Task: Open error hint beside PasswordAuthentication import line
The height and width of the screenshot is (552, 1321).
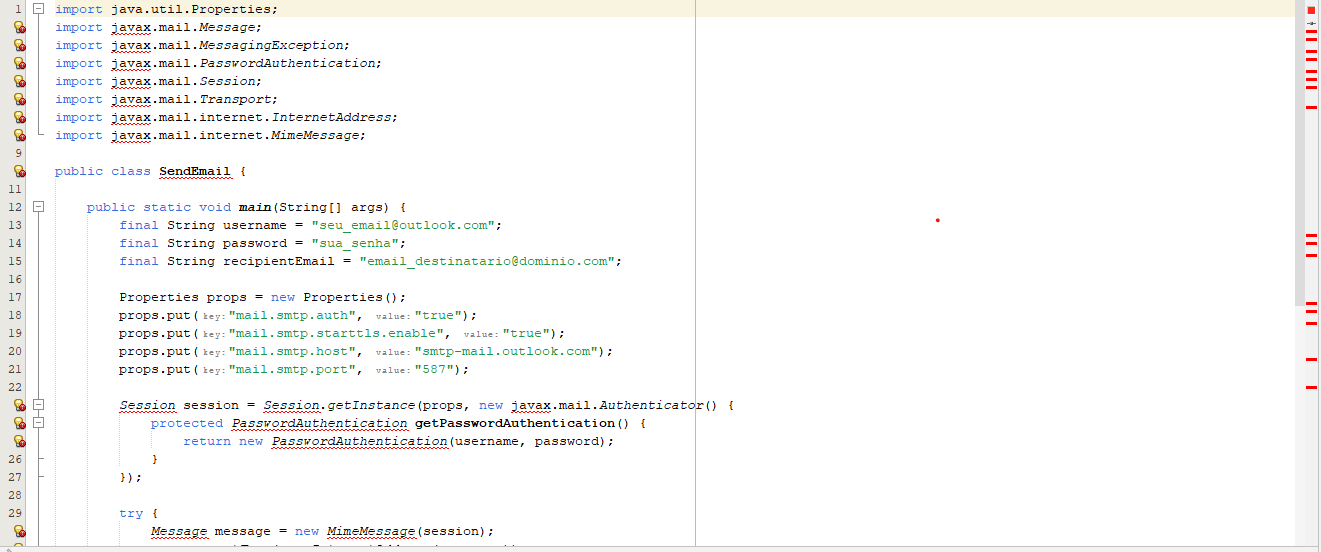Action: click(19, 64)
